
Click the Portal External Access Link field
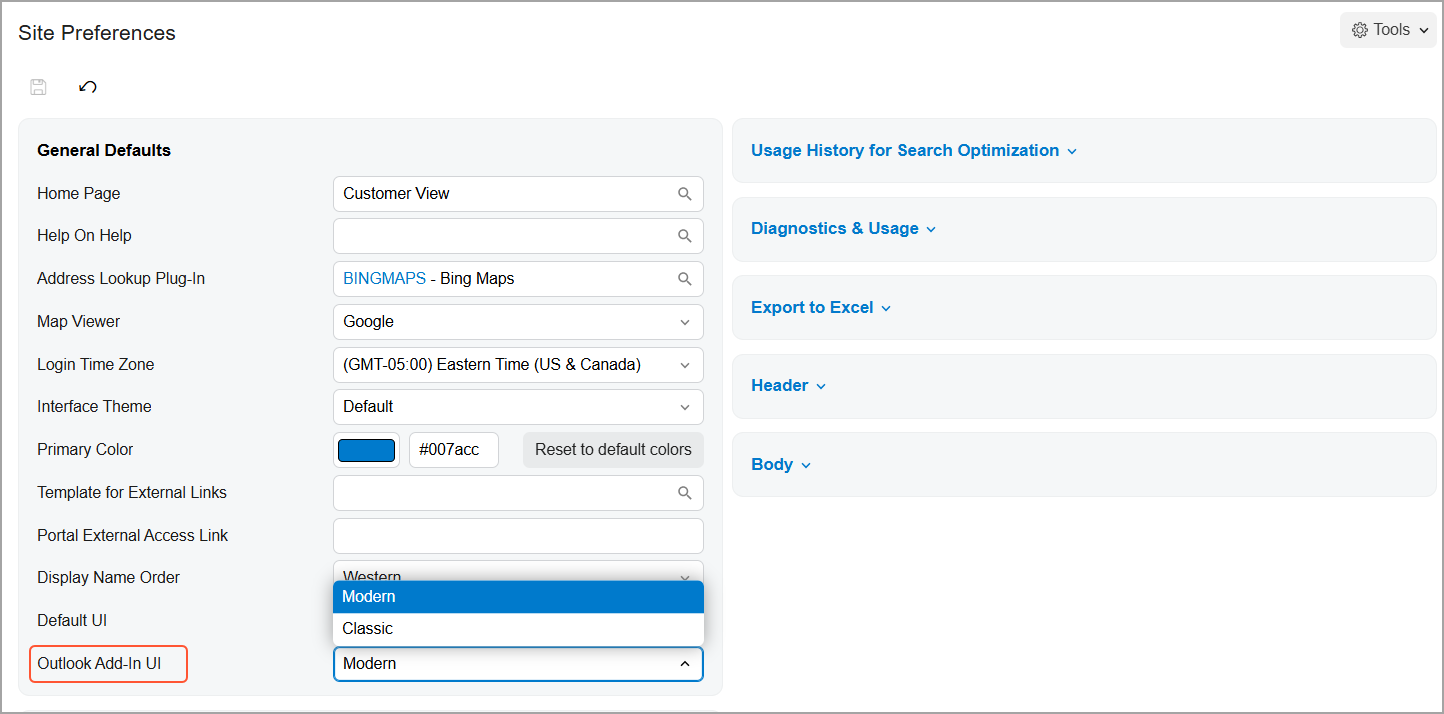518,536
